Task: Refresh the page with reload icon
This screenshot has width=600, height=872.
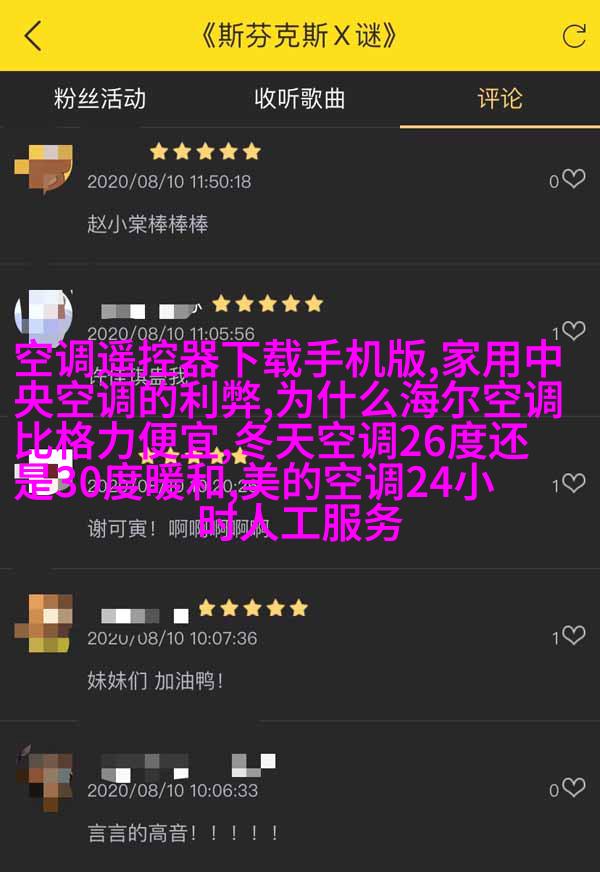Action: tap(574, 36)
